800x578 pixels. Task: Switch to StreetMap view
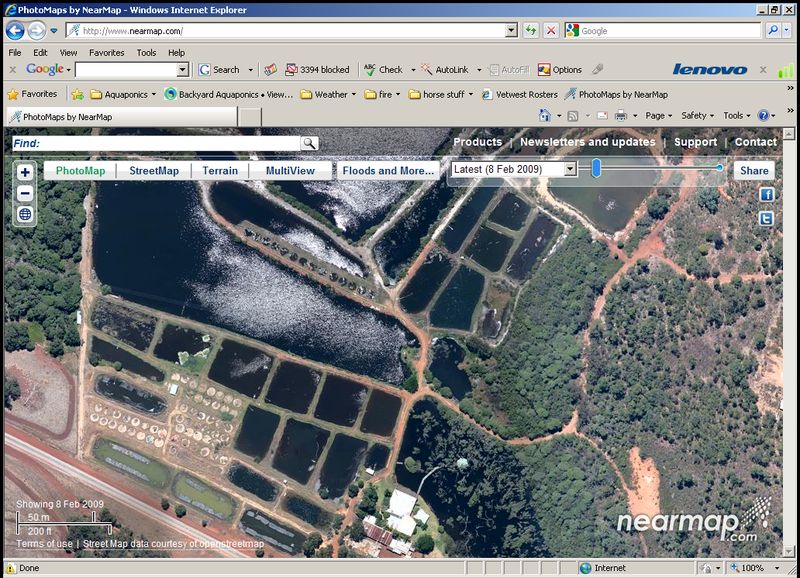coord(154,171)
